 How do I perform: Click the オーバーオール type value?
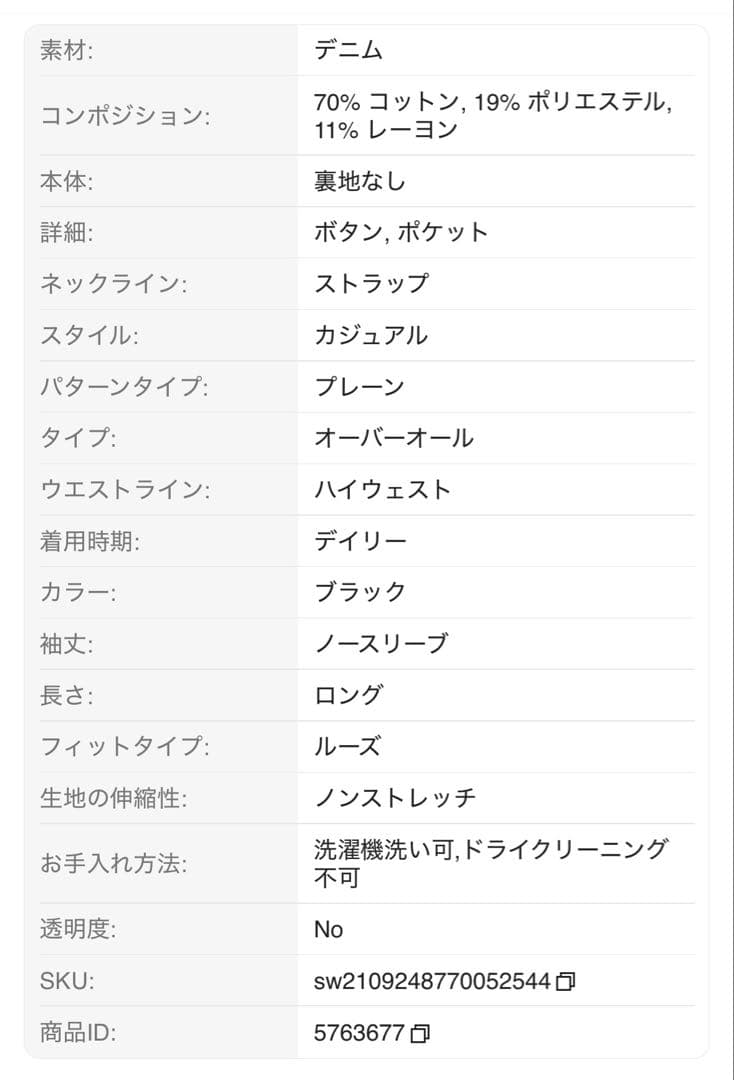[394, 438]
